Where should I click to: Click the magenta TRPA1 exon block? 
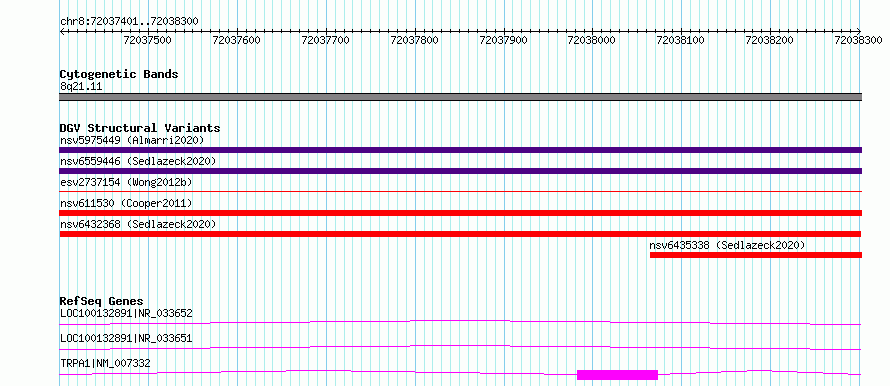tap(618, 375)
